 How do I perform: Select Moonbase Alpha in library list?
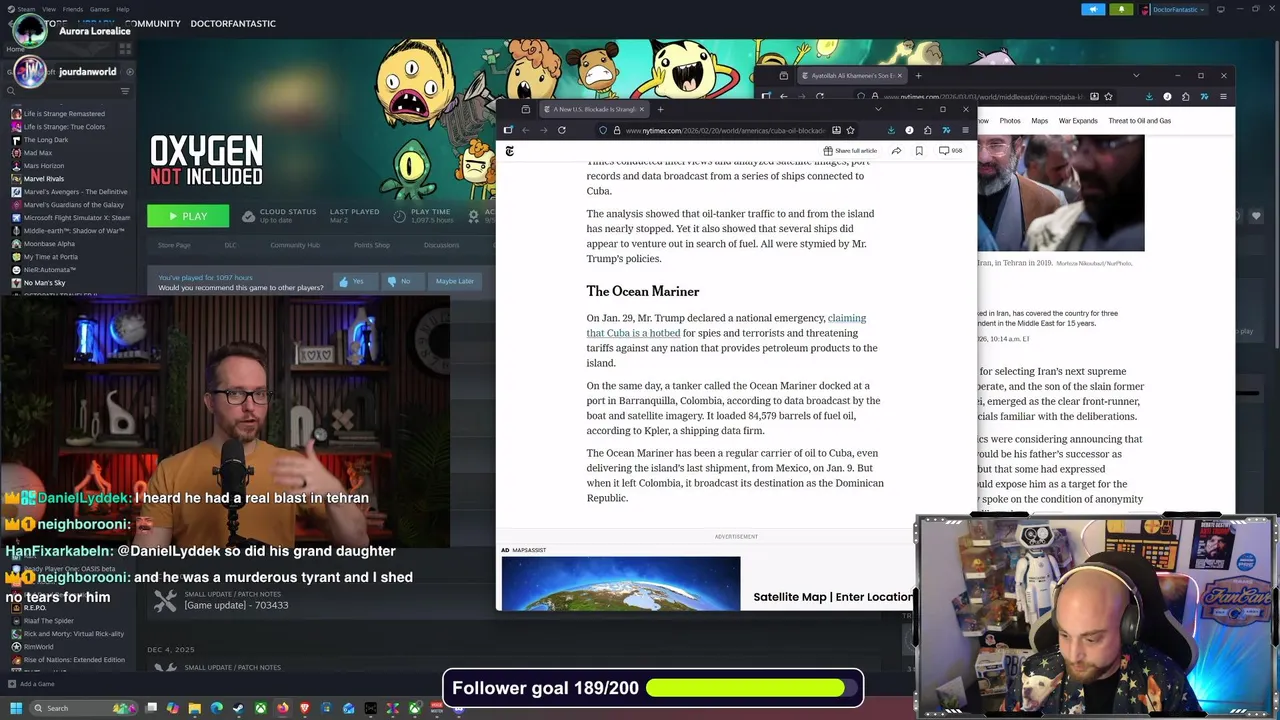pyautogui.click(x=49, y=244)
